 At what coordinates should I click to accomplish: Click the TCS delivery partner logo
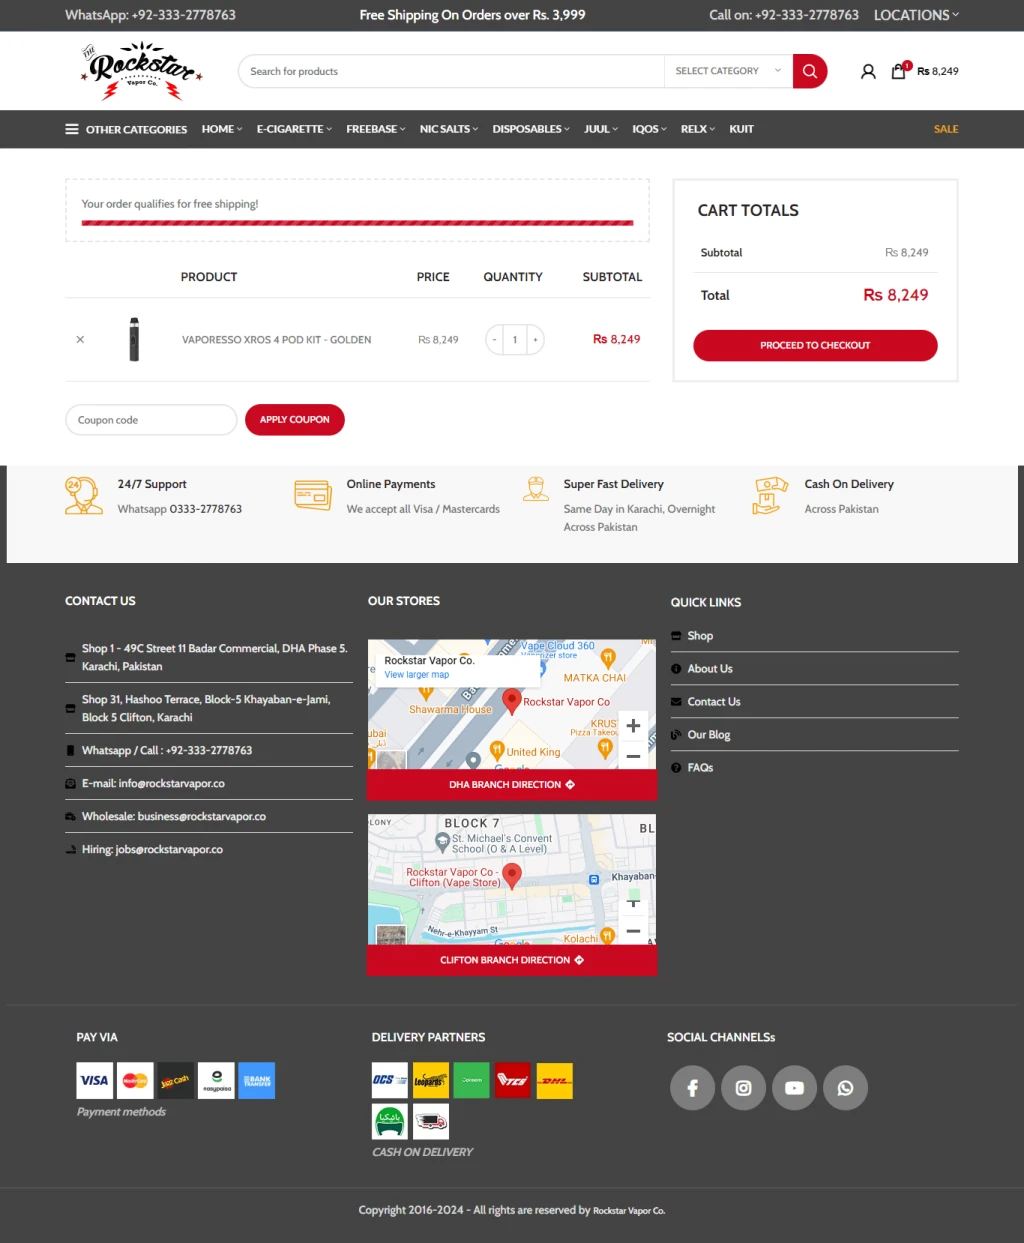(x=512, y=1080)
